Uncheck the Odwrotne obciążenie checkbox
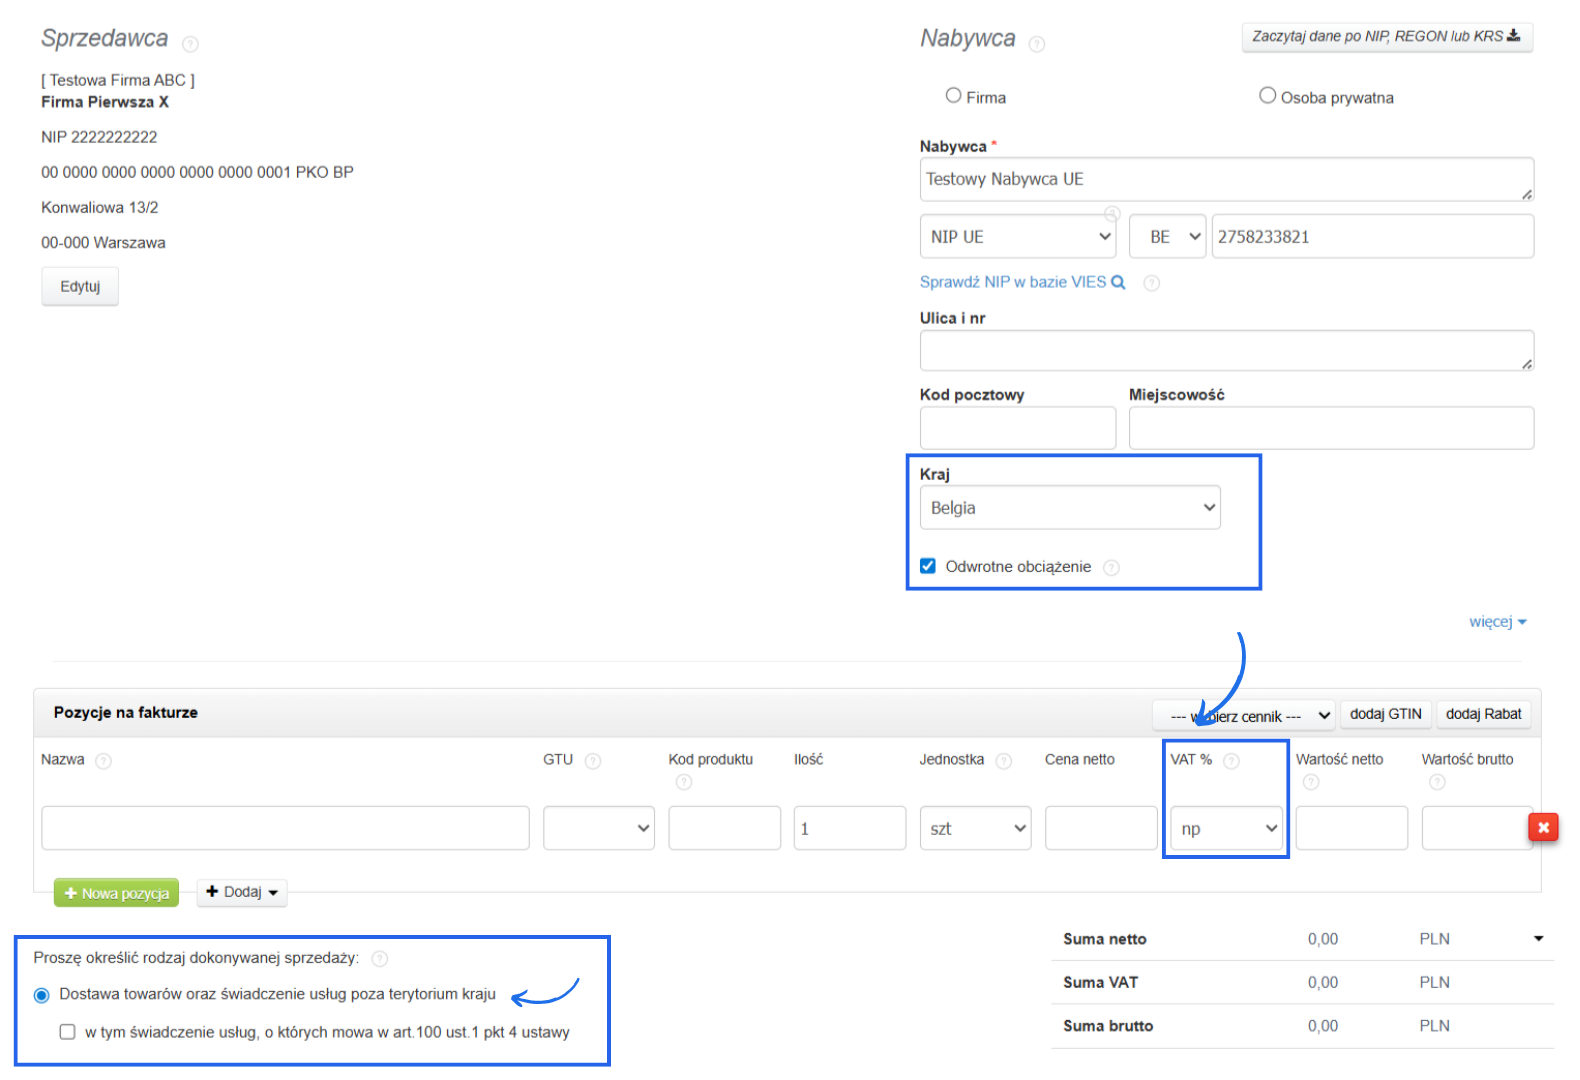 pos(928,566)
